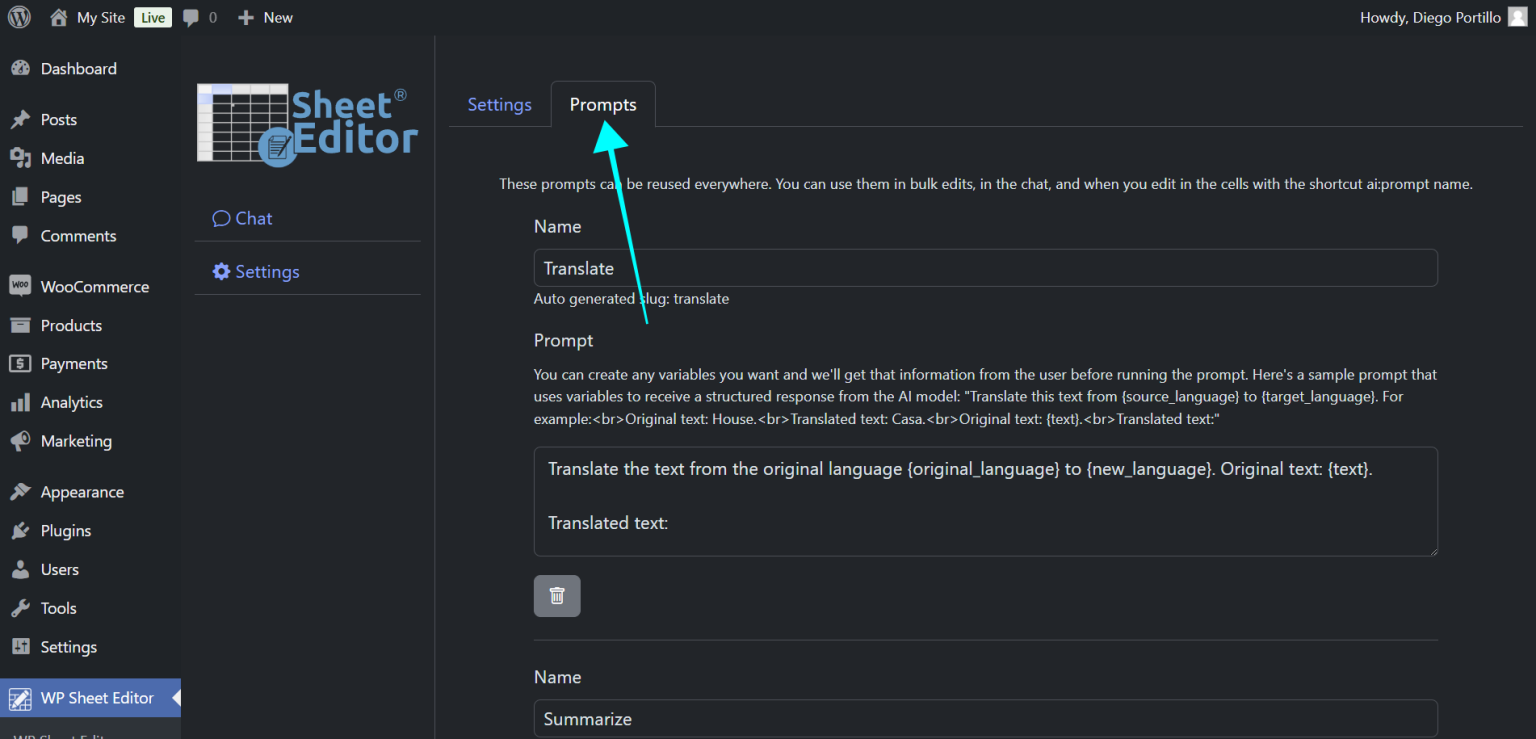The image size is (1536, 739).
Task: Open Marketing via the megaphone icon
Action: 21,441
